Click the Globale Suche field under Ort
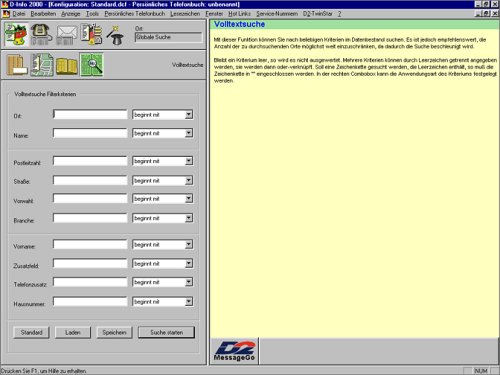The width and height of the screenshot is (500, 375). [x=168, y=37]
